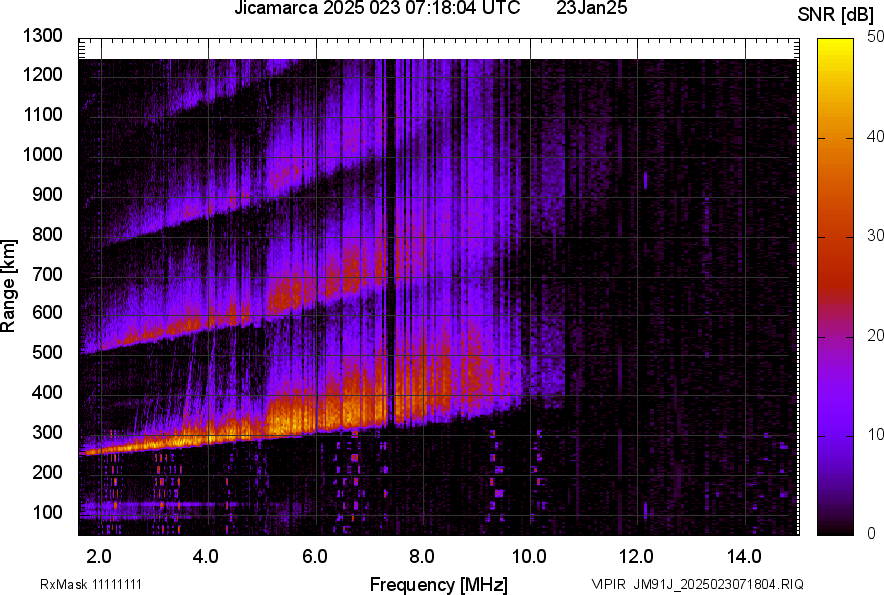Viewport: 884px width, 595px height.
Task: Click the 500 tick label on range axis
Action: point(52,353)
